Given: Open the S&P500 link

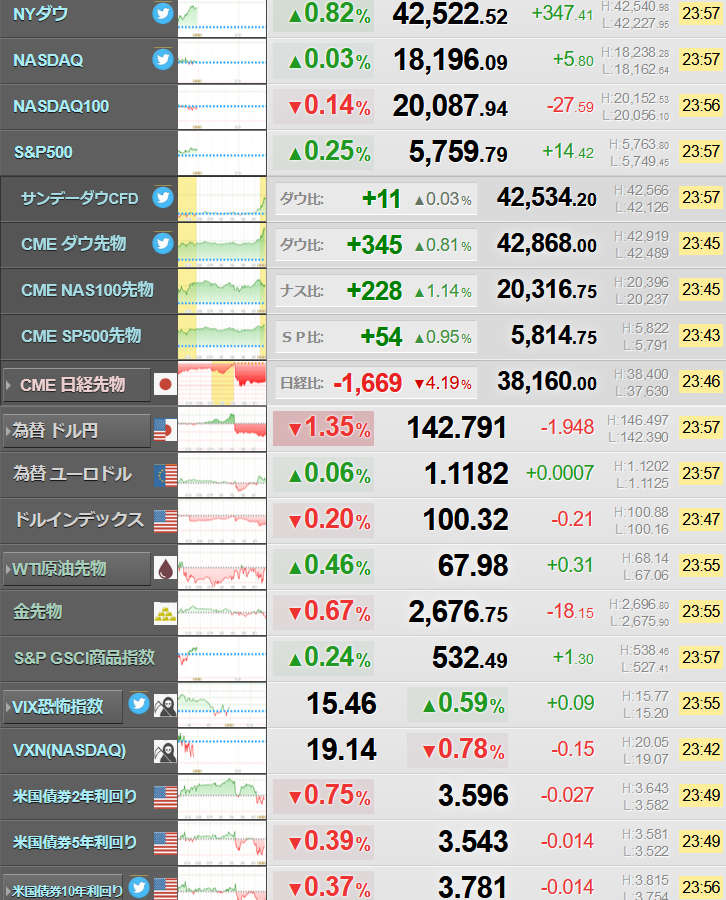Looking at the screenshot, I should pos(43,152).
